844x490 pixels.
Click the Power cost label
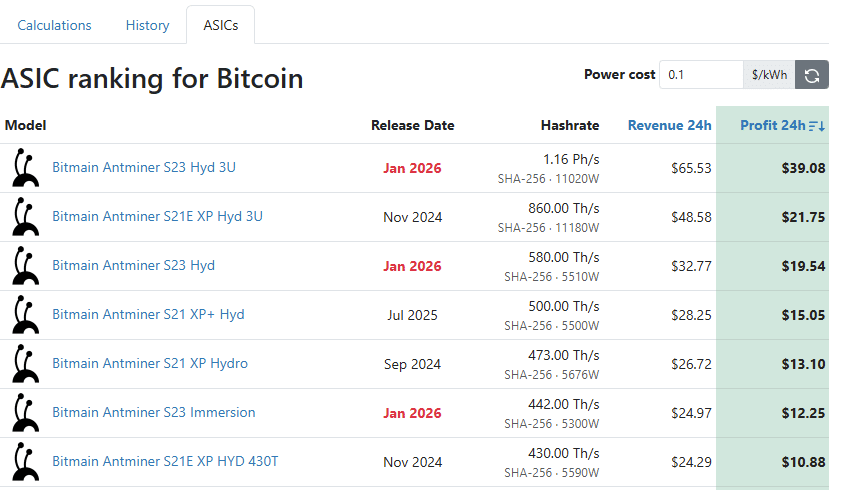tap(620, 75)
